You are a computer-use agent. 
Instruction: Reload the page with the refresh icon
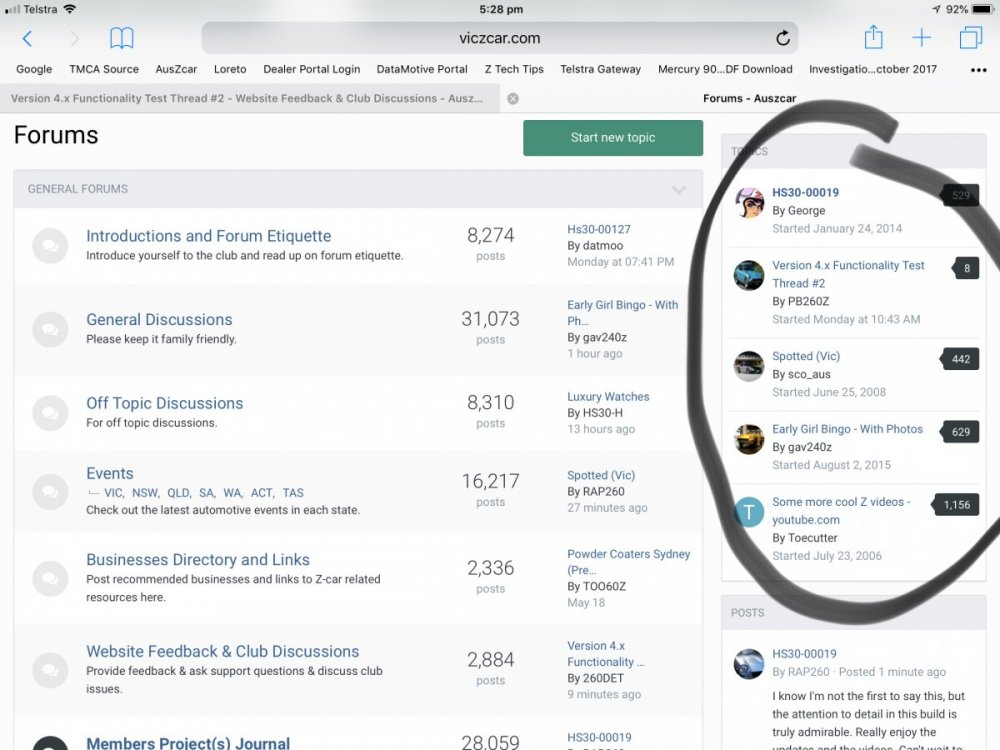[x=783, y=39]
